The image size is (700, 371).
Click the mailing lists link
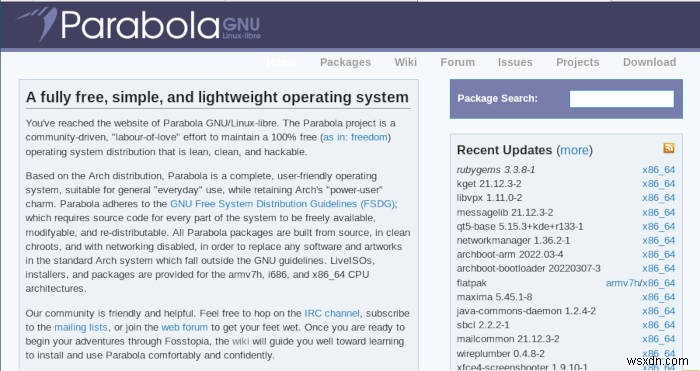point(81,327)
